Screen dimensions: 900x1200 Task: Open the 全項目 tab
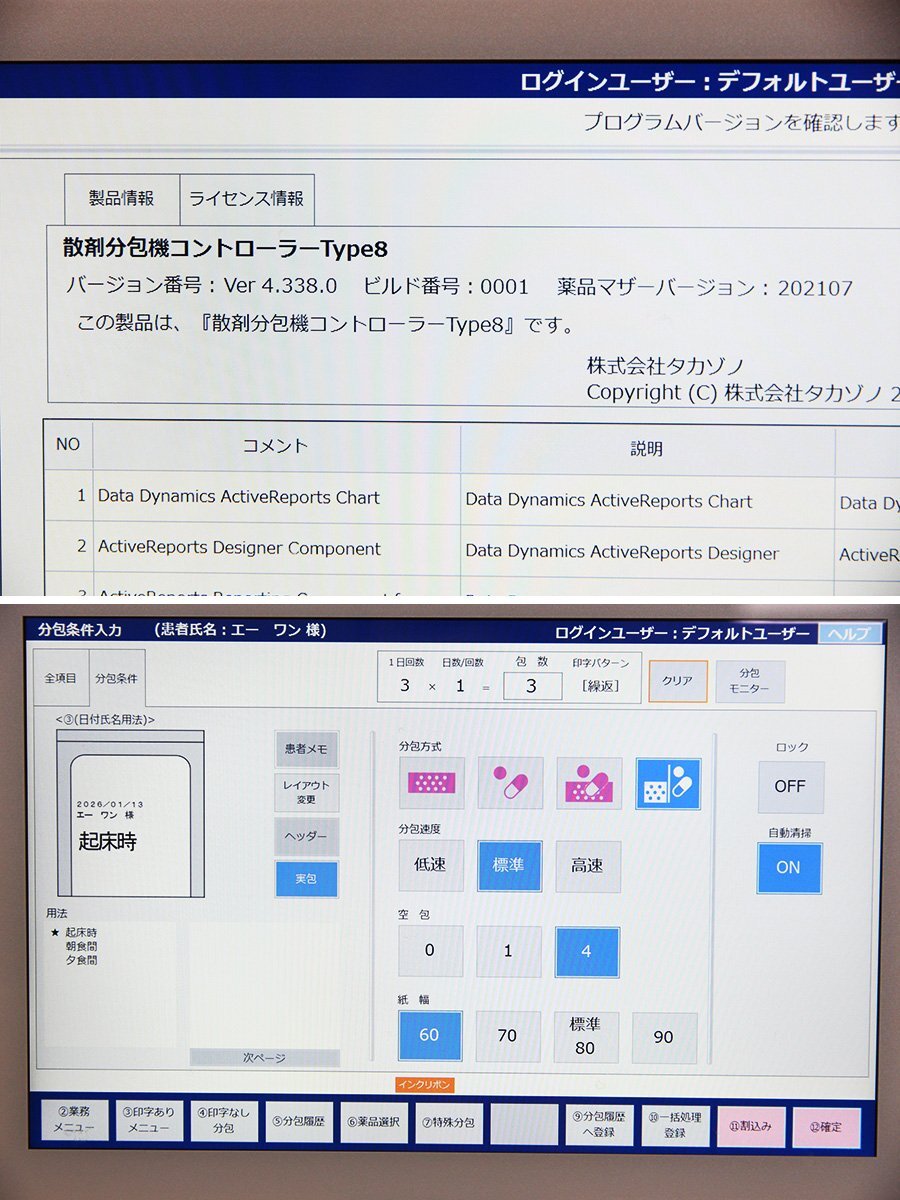(x=60, y=678)
